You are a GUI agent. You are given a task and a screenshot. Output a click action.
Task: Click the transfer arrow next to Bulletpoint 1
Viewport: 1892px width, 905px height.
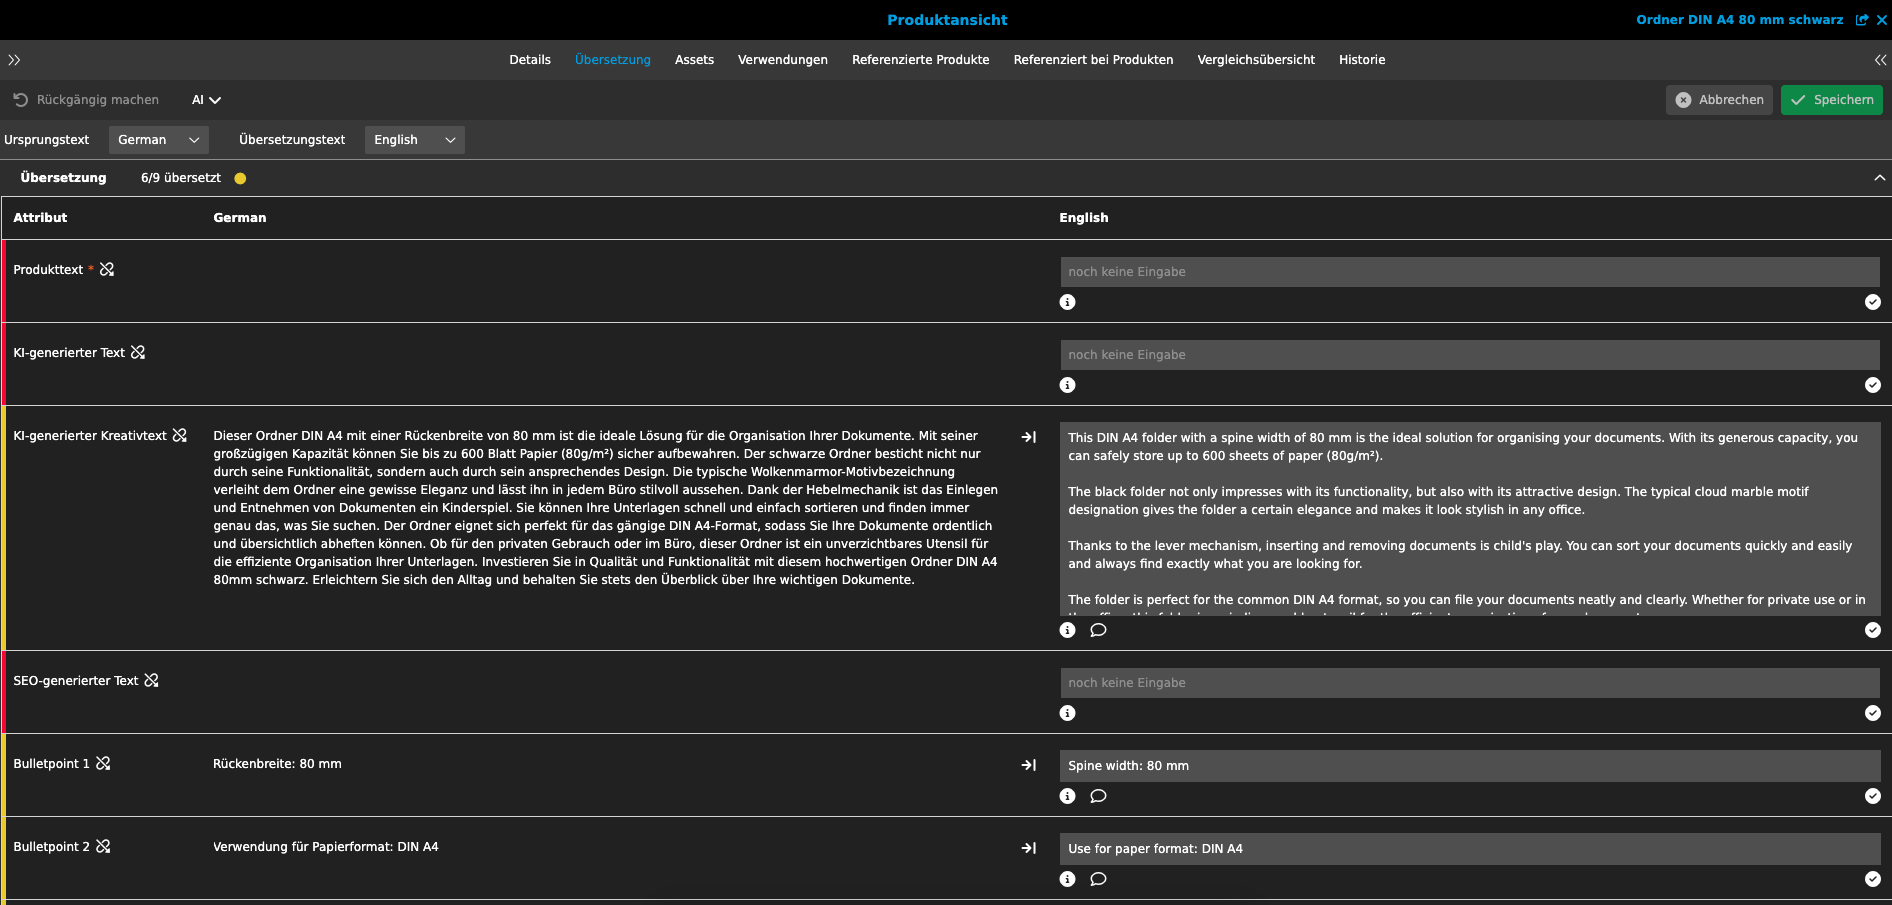click(x=1030, y=765)
